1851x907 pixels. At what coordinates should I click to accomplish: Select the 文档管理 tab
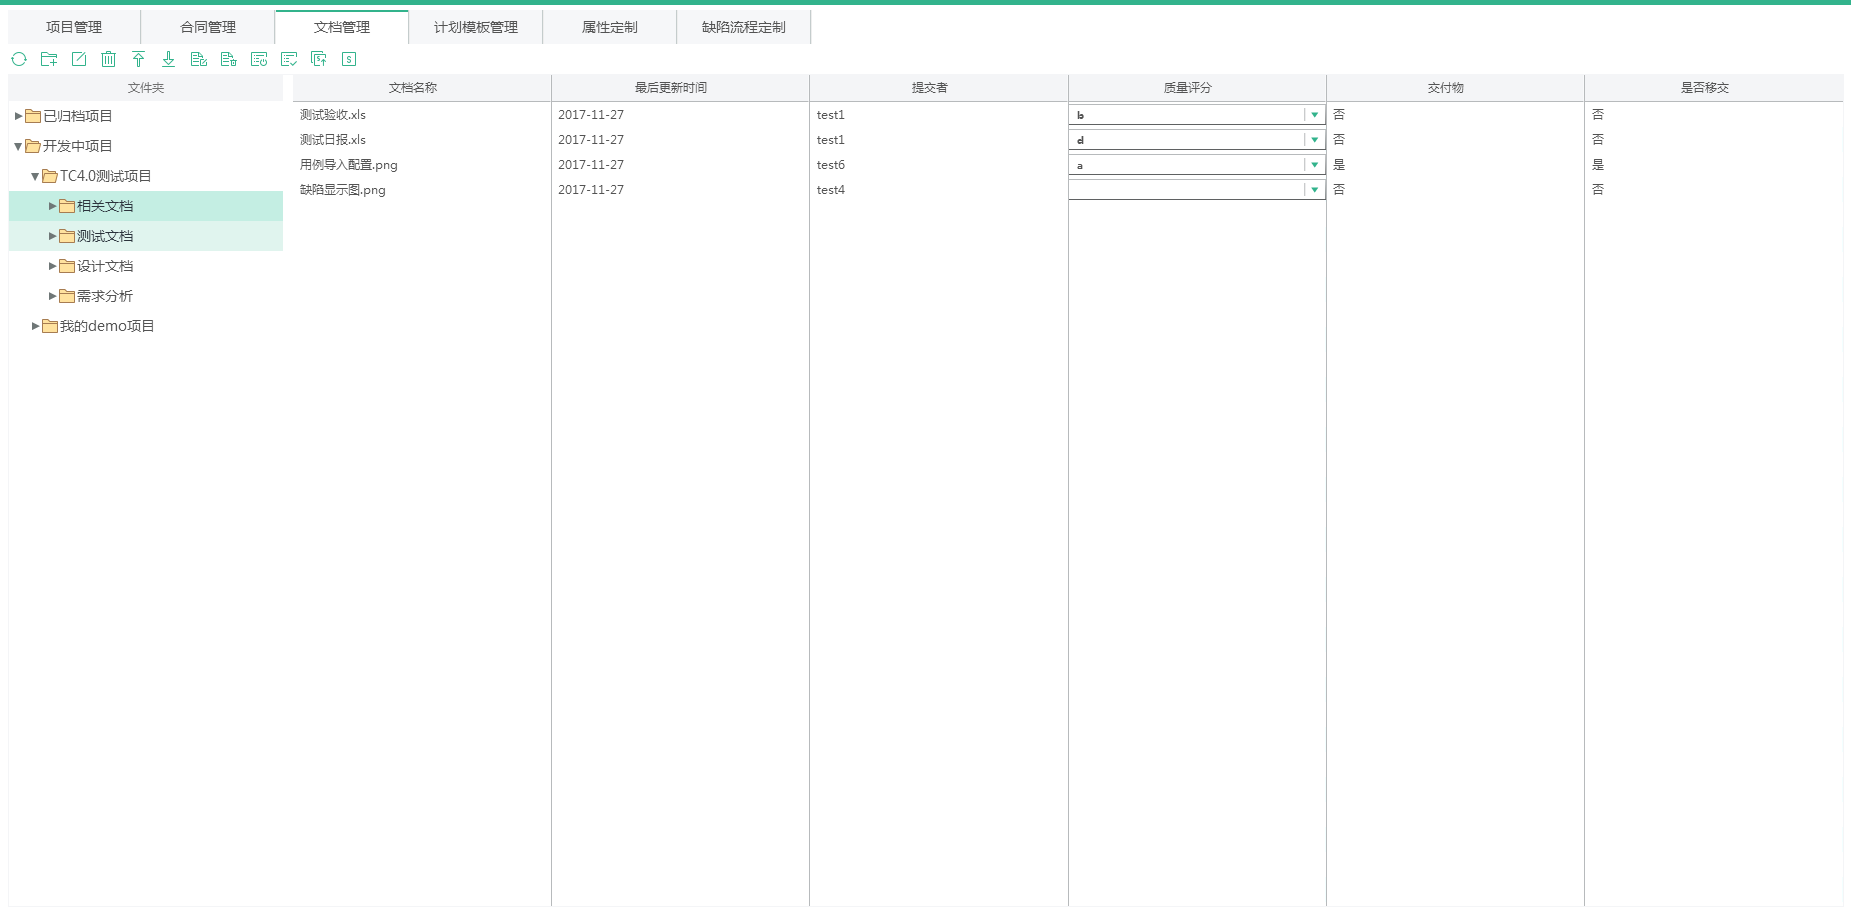tap(342, 27)
